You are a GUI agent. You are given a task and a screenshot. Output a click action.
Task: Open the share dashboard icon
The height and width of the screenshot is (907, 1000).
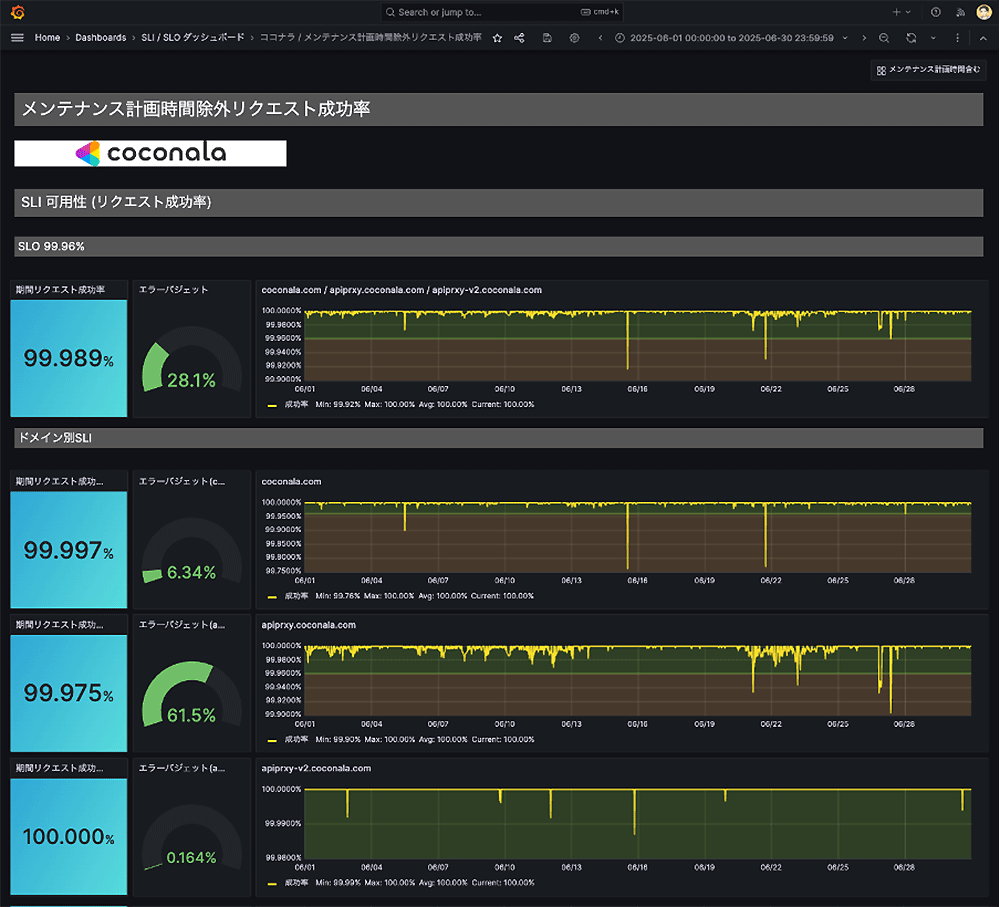(x=520, y=38)
